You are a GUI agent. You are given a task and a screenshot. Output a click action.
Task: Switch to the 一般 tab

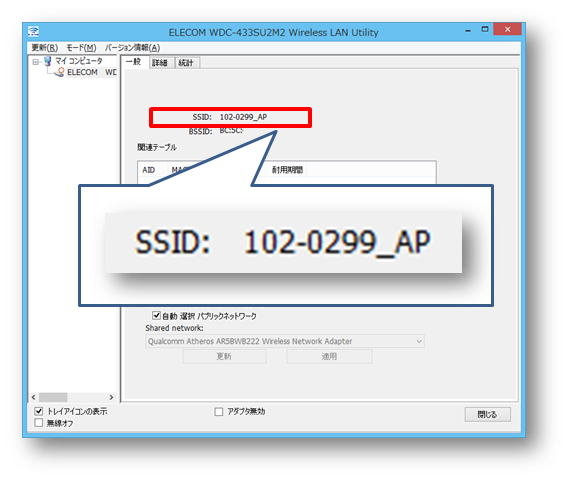point(134,62)
